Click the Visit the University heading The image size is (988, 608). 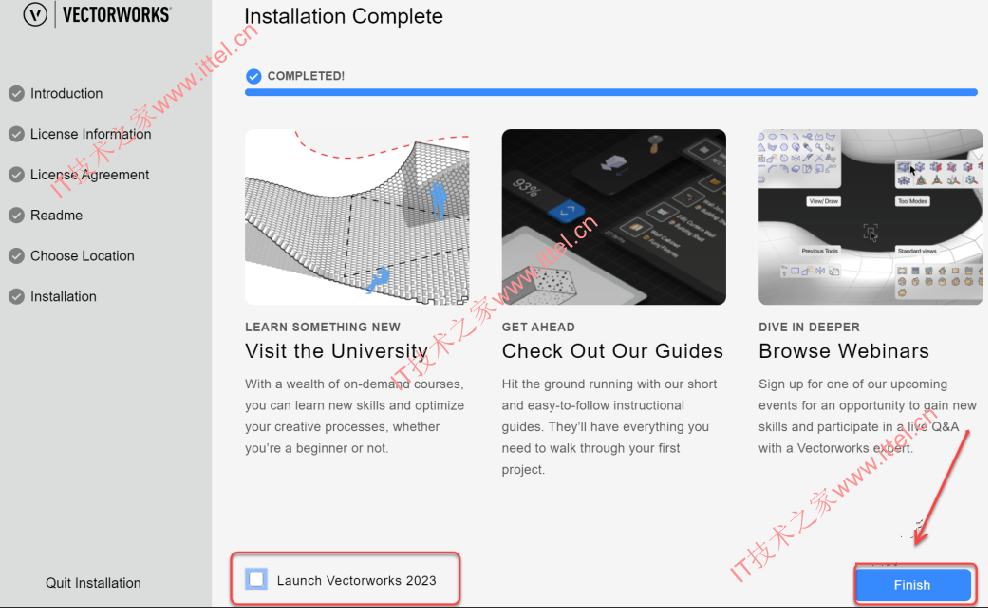[336, 351]
